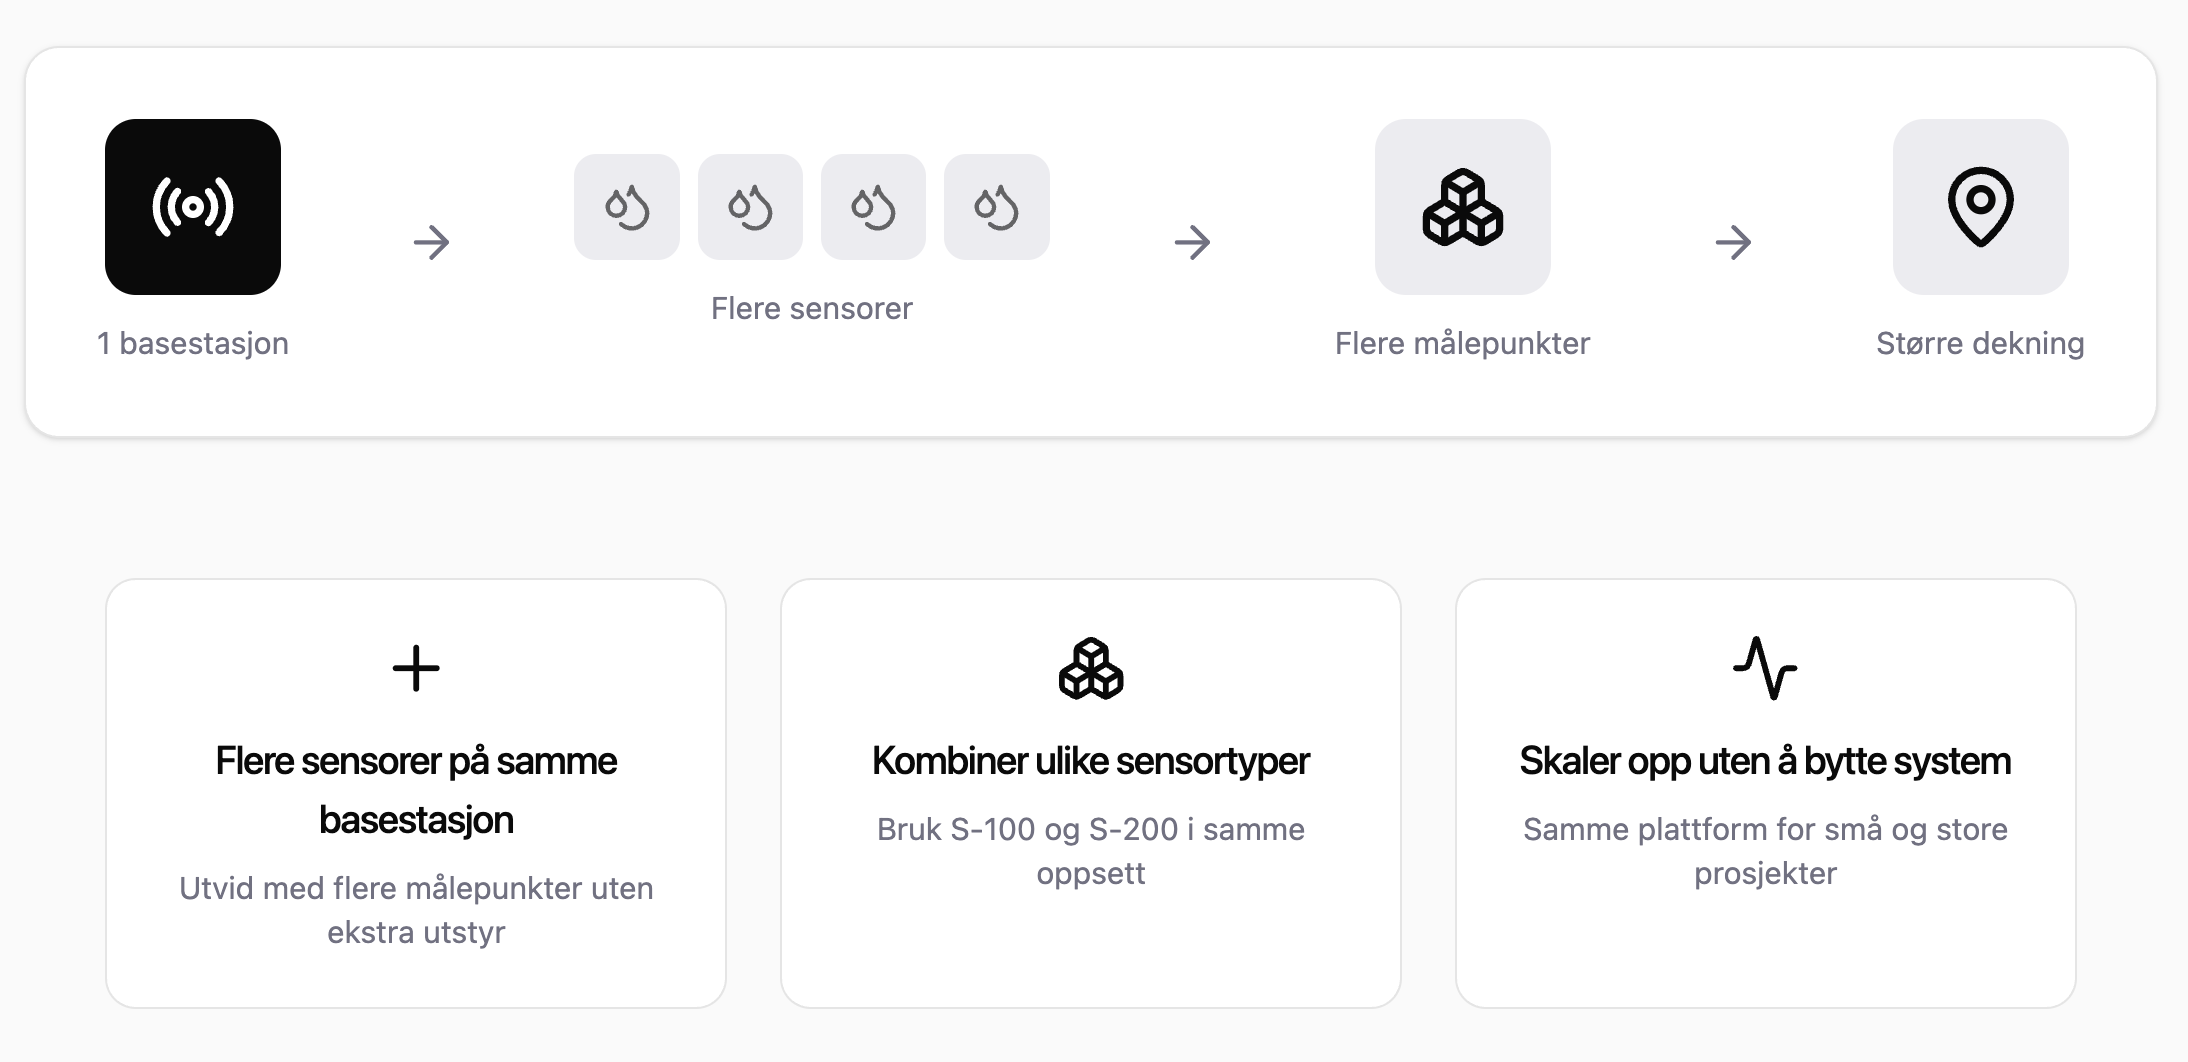
Task: Click the black base station broadcast icon
Action: pyautogui.click(x=193, y=207)
